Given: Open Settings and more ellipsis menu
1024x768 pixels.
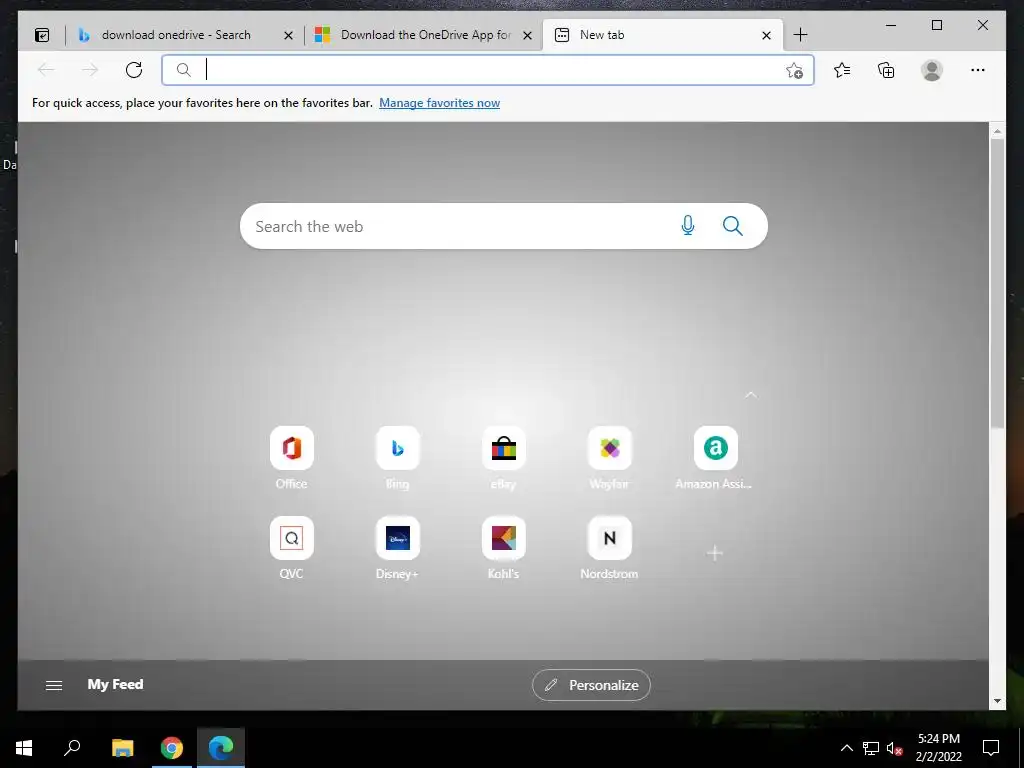Looking at the screenshot, I should click(978, 70).
